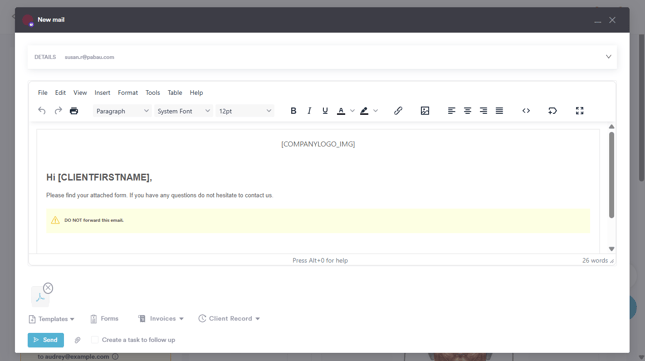
Task: Open the Table menu
Action: coord(175,93)
